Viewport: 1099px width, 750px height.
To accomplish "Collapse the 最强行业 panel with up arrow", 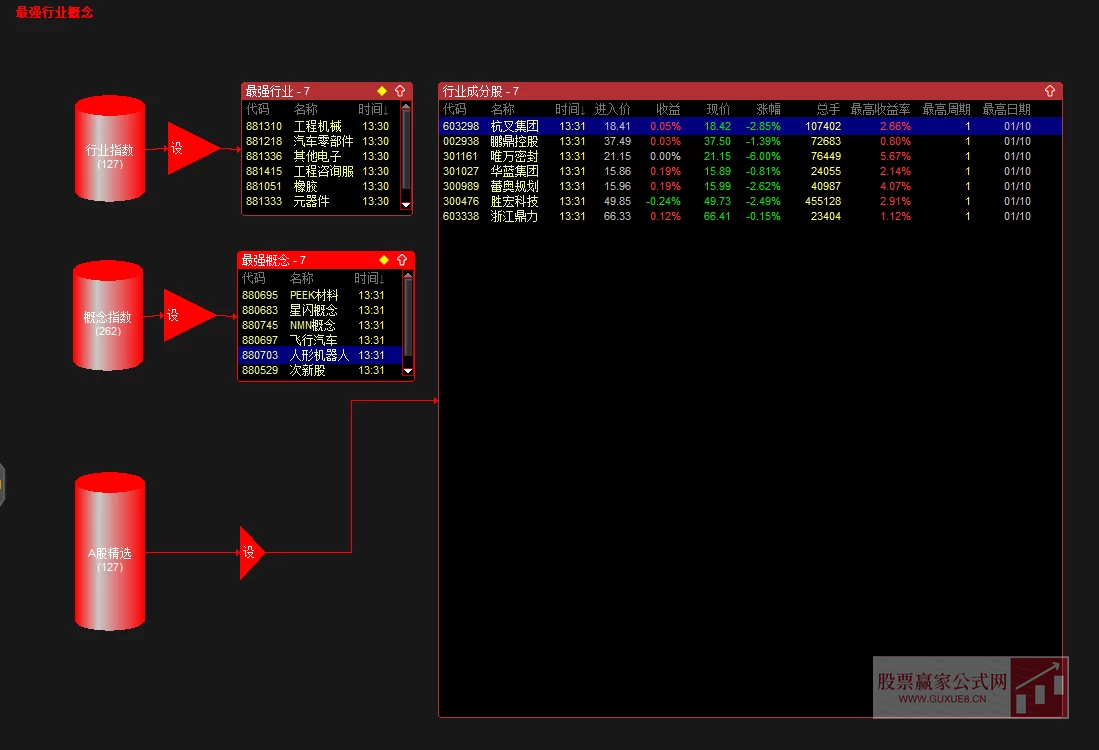I will 400,91.
